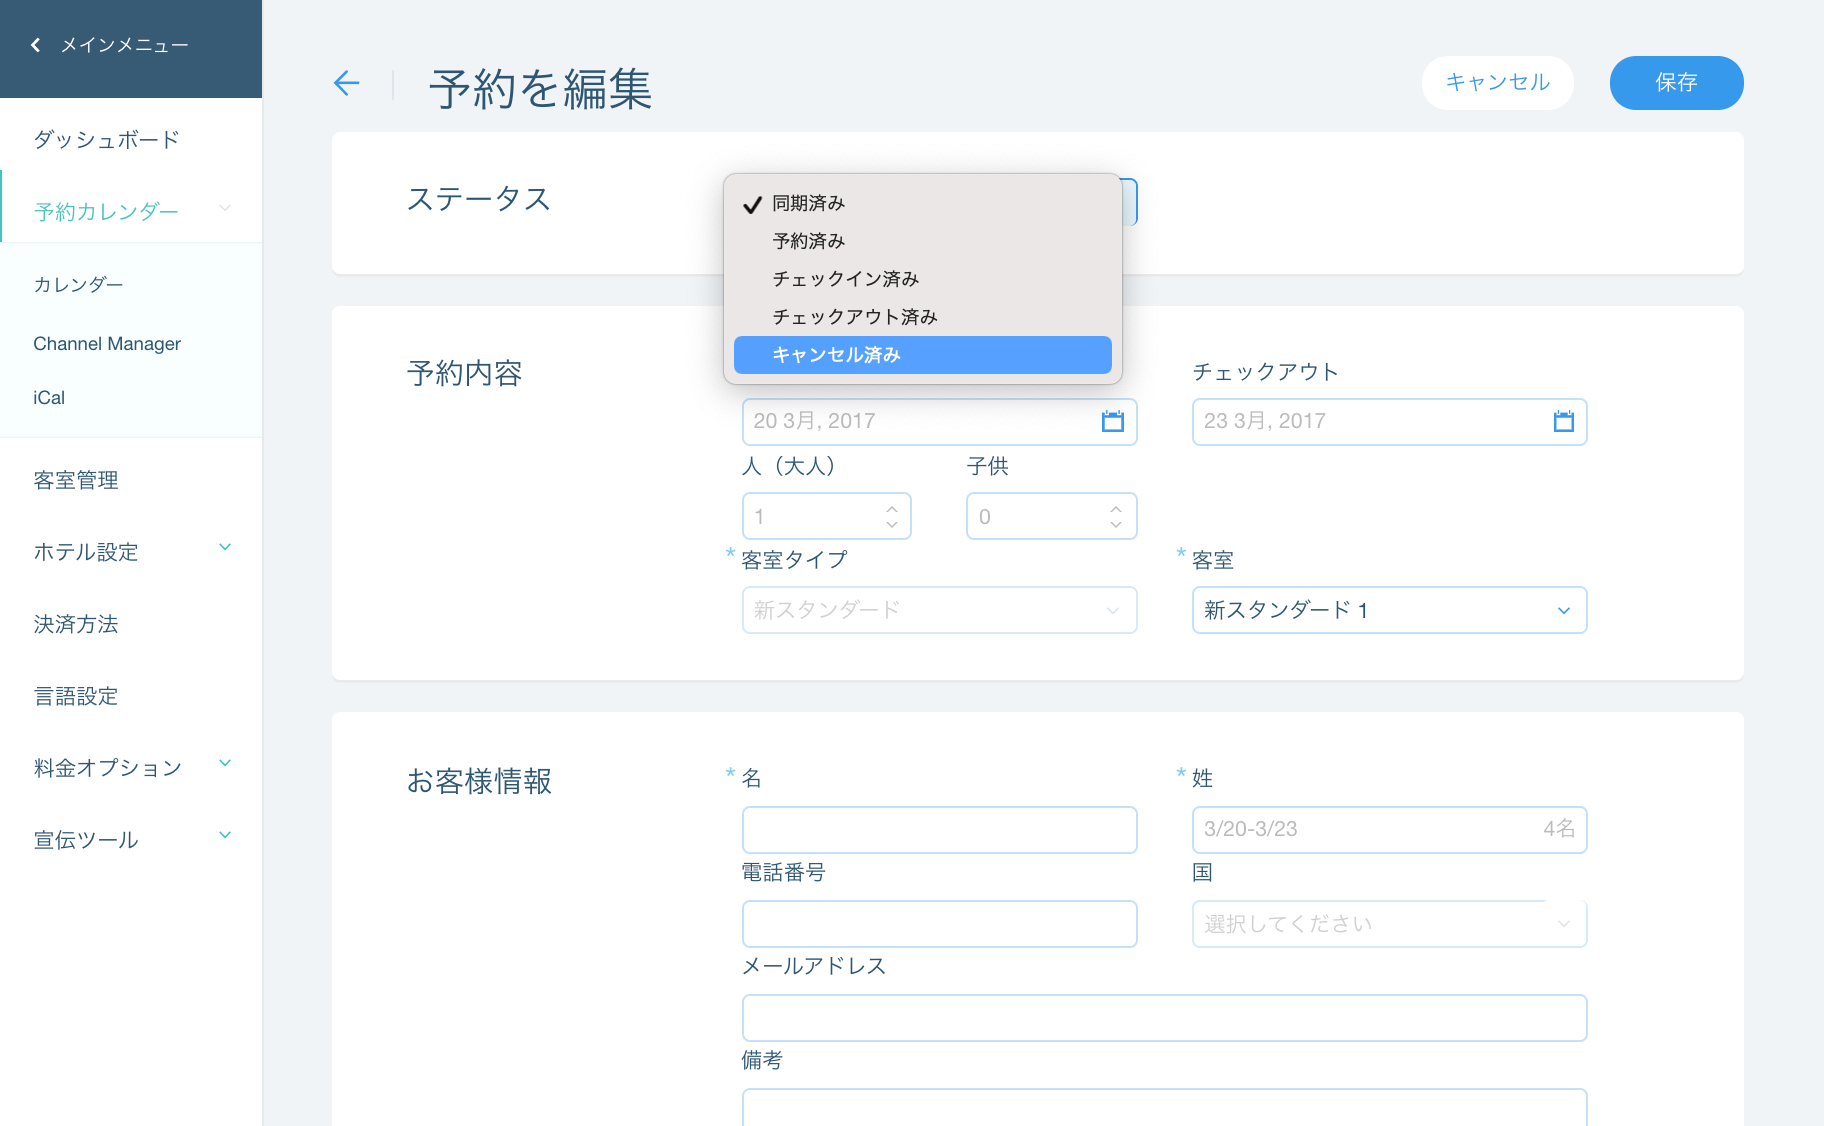1824x1126 pixels.
Task: Click the メインメニュー header text
Action: click(124, 45)
